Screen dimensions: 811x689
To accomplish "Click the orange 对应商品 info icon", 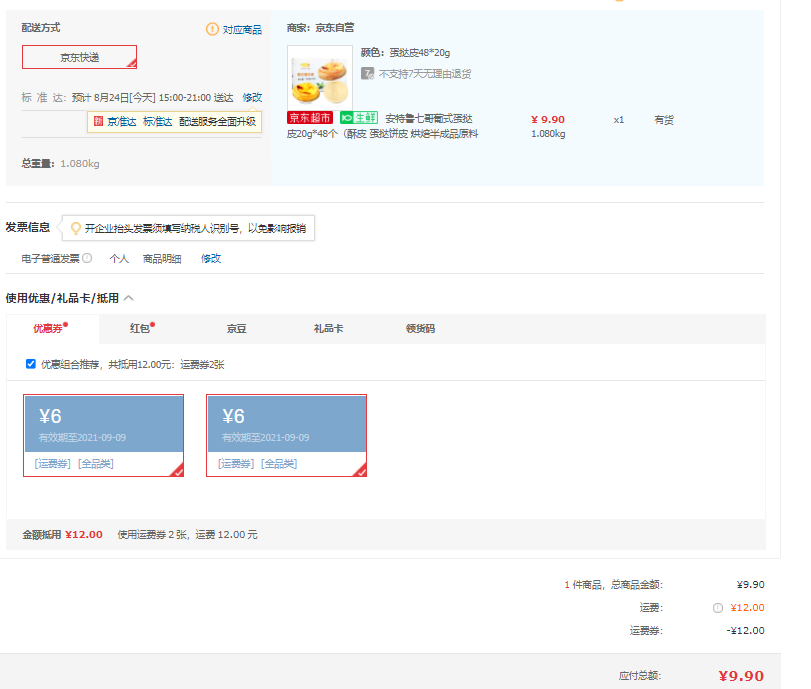I will tap(212, 29).
